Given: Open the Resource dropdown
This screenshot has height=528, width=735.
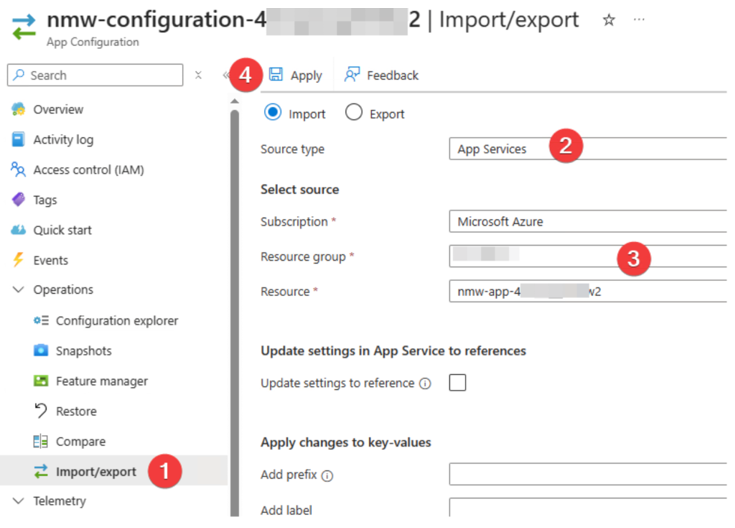Looking at the screenshot, I should pyautogui.click(x=588, y=291).
